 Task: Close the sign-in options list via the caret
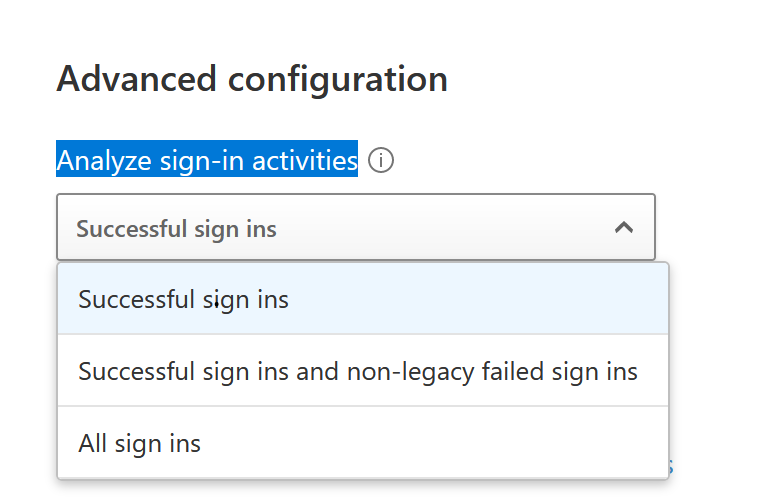624,228
